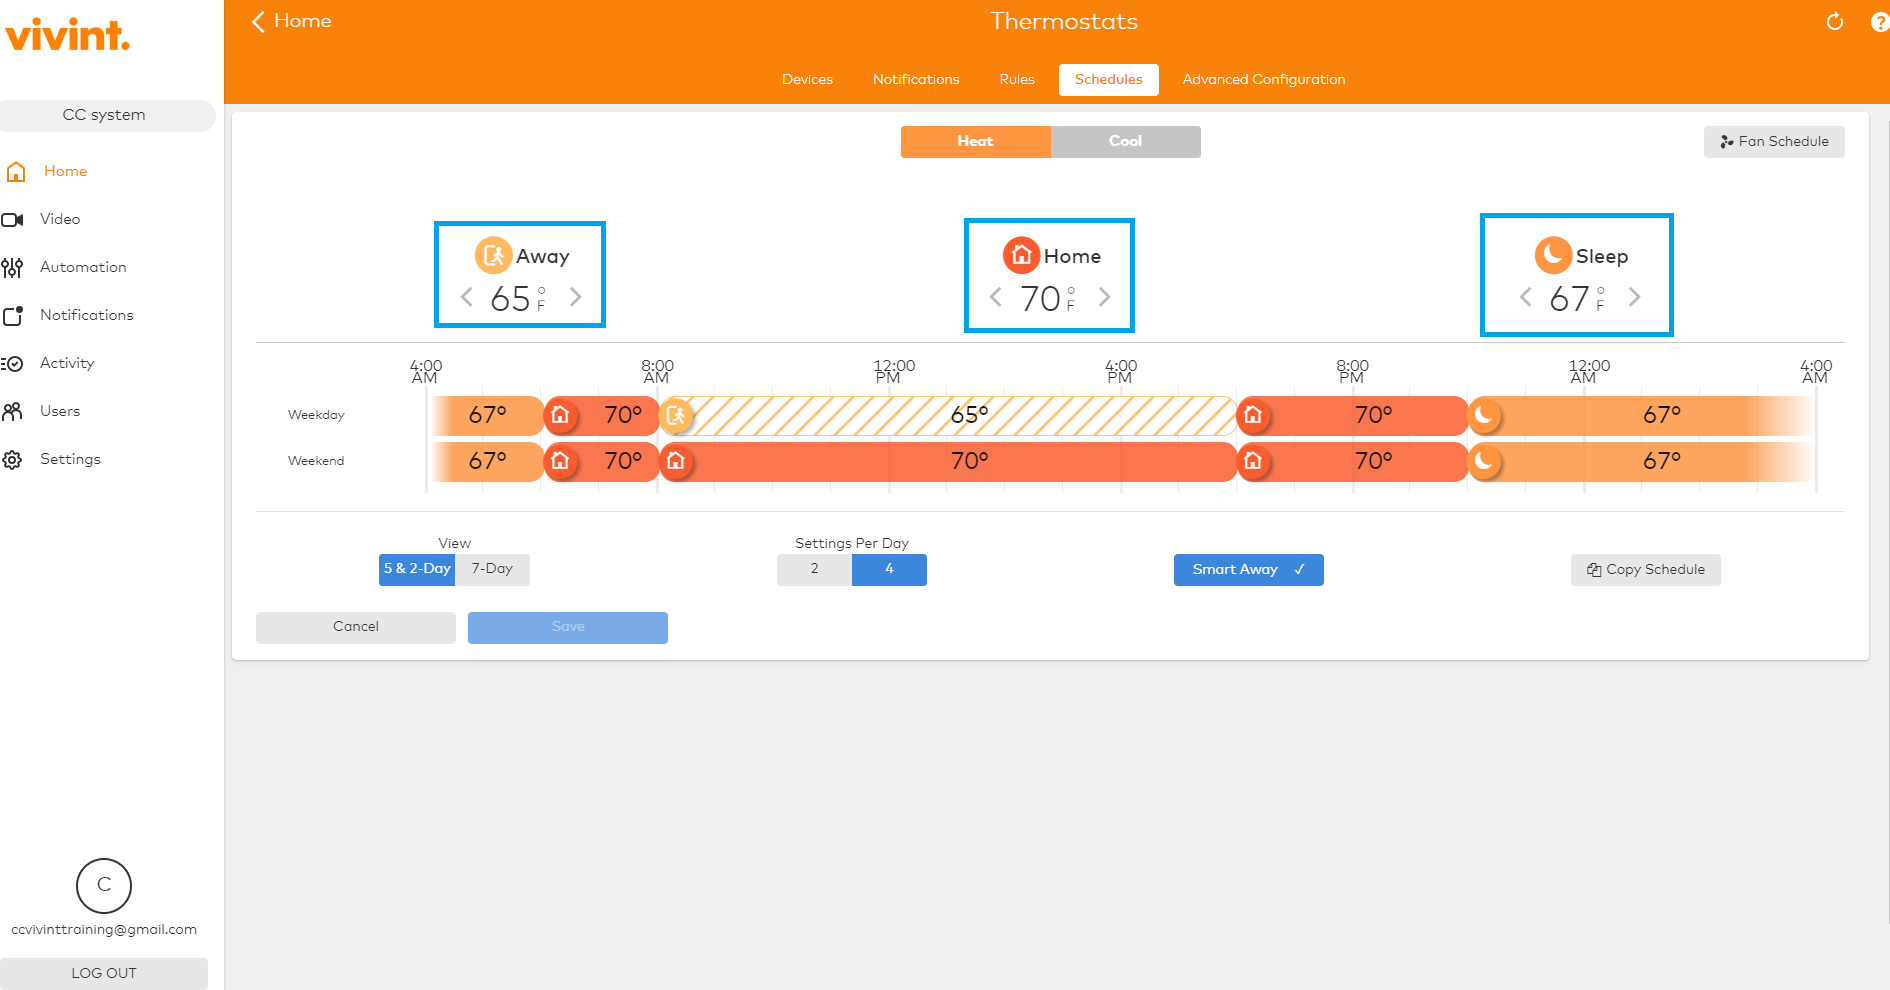Click the Users people icon in sidebar
Viewport: 1890px width, 990px height.
12,411
